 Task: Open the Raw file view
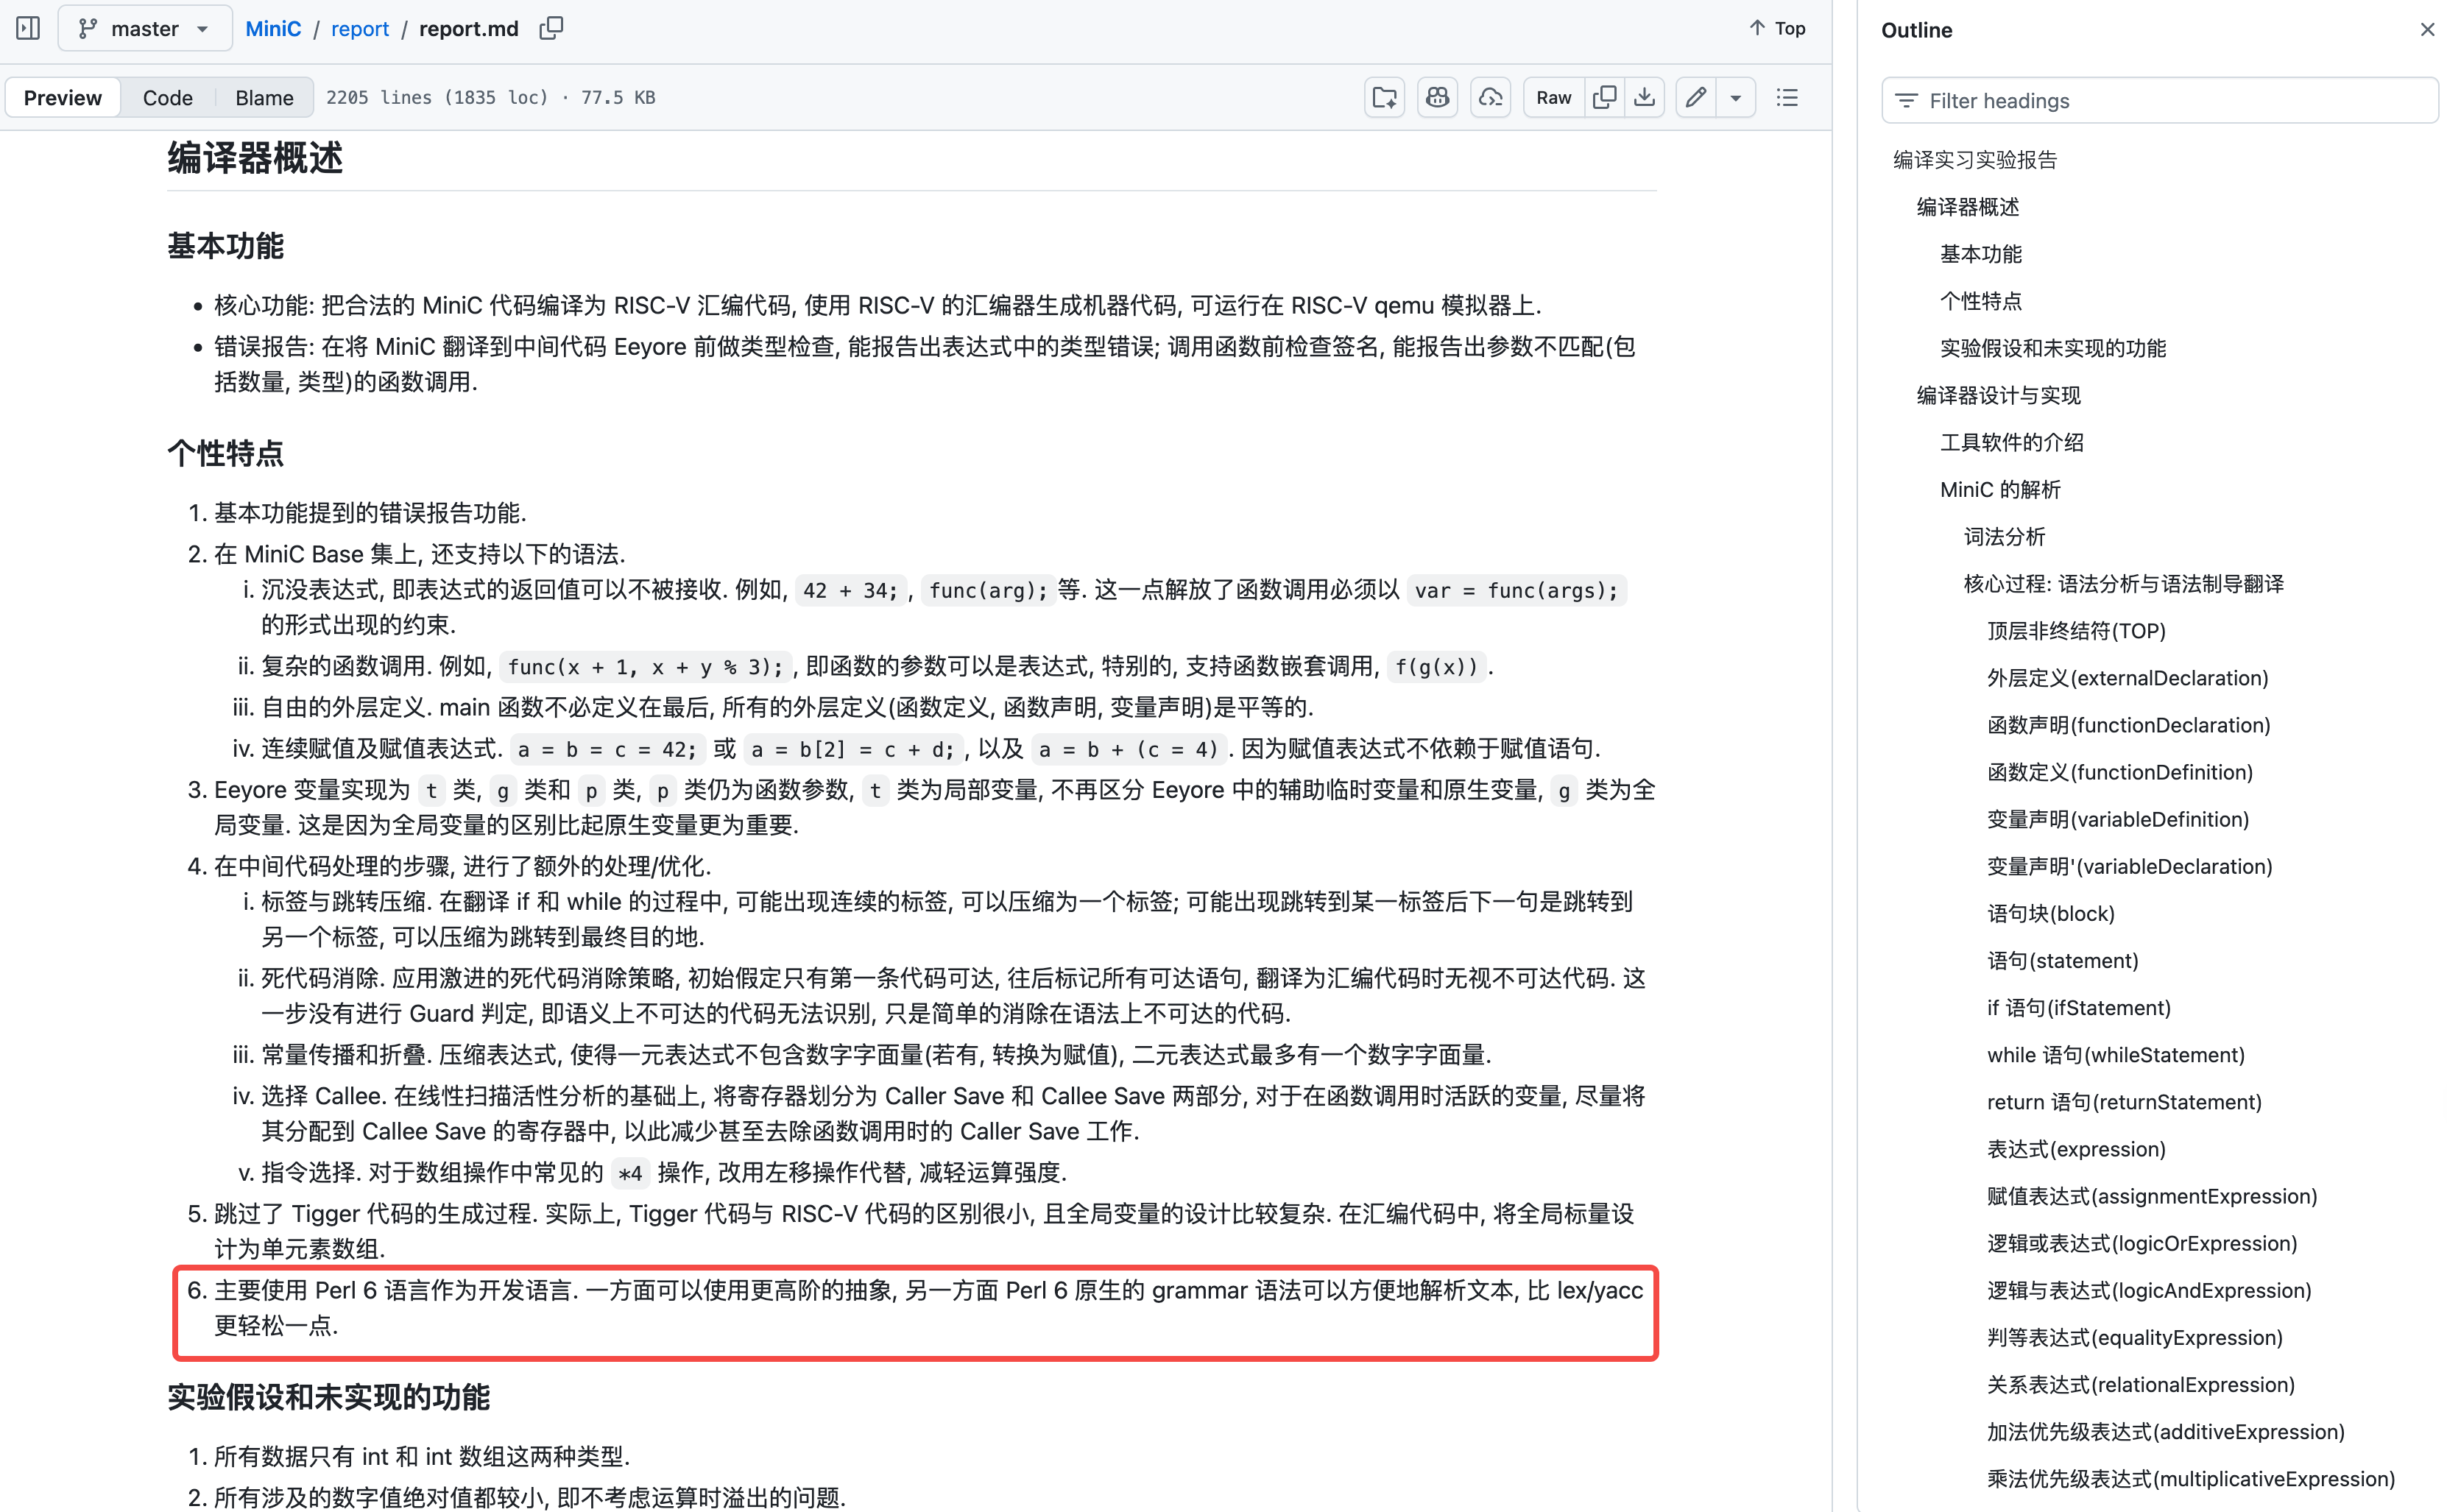pyautogui.click(x=1553, y=97)
